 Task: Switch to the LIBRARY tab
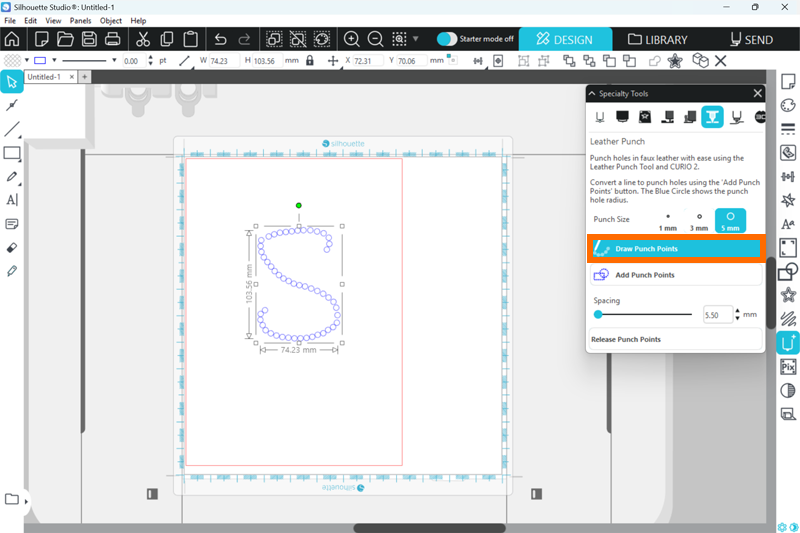click(x=657, y=40)
